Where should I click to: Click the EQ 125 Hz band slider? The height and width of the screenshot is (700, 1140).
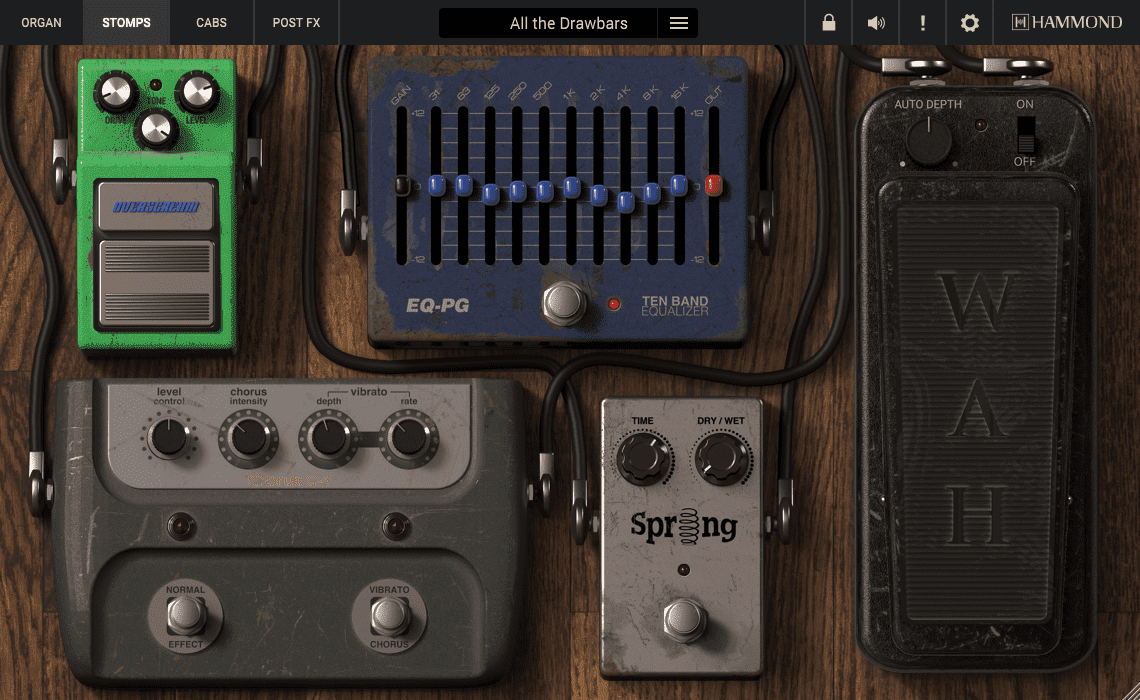[x=491, y=194]
